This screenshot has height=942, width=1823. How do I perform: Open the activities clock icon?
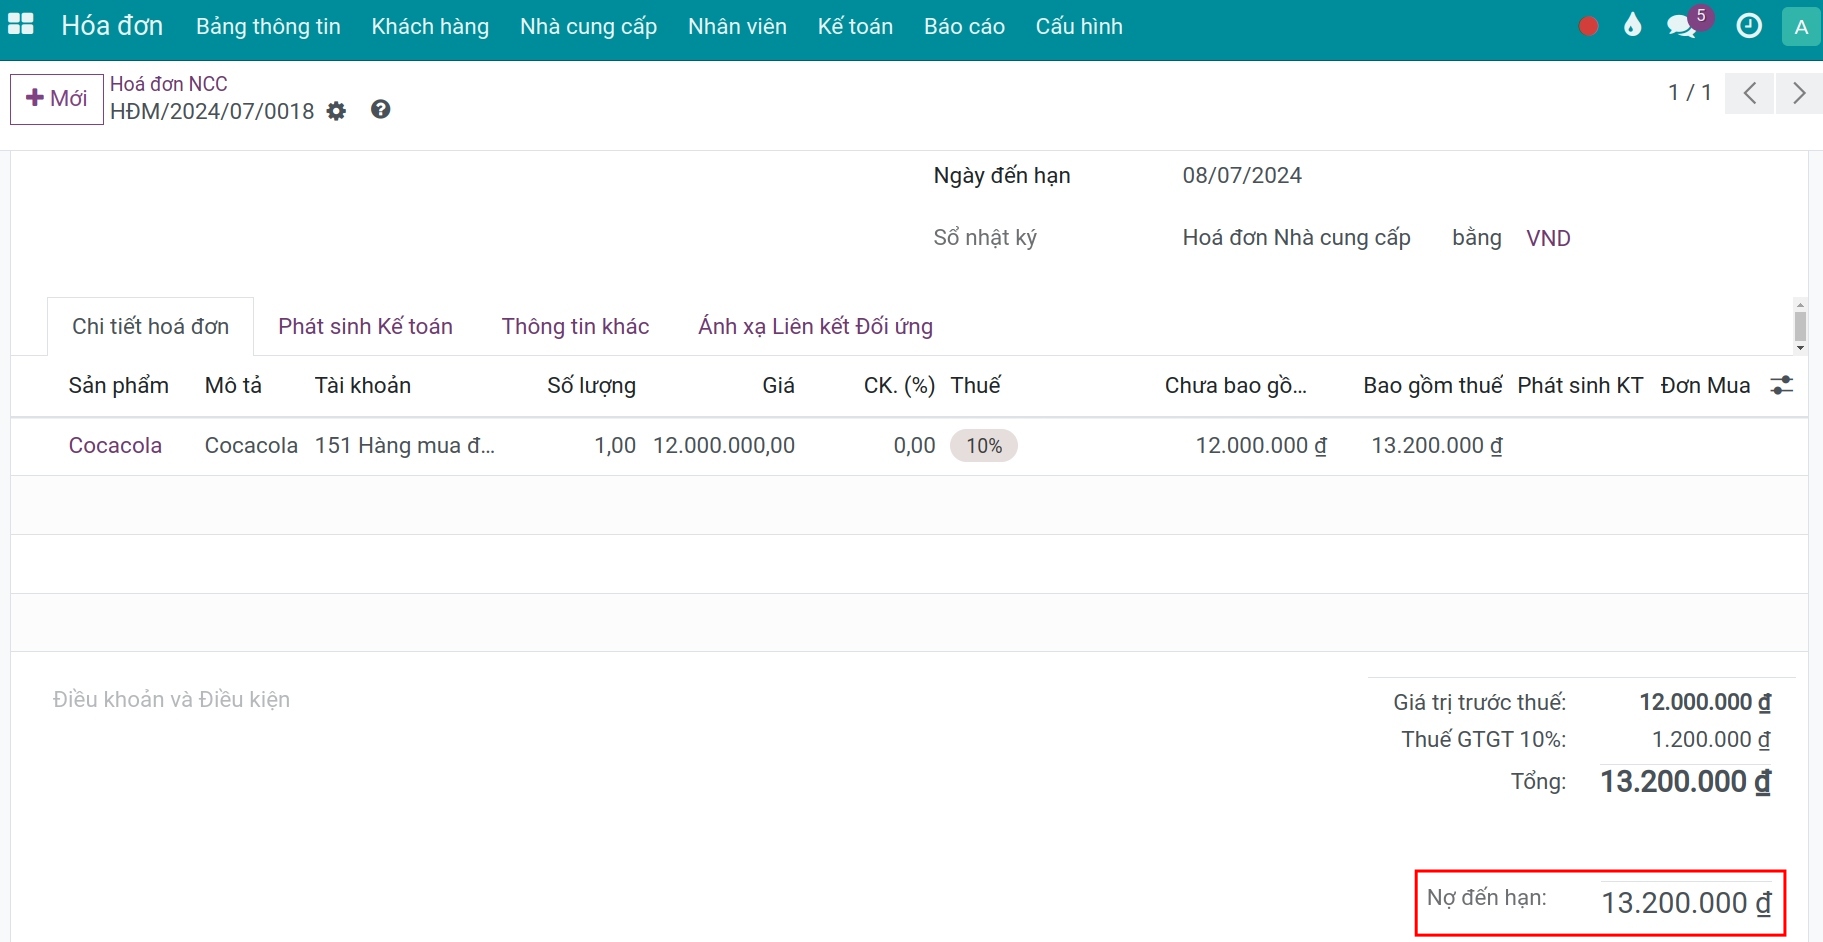1749,26
